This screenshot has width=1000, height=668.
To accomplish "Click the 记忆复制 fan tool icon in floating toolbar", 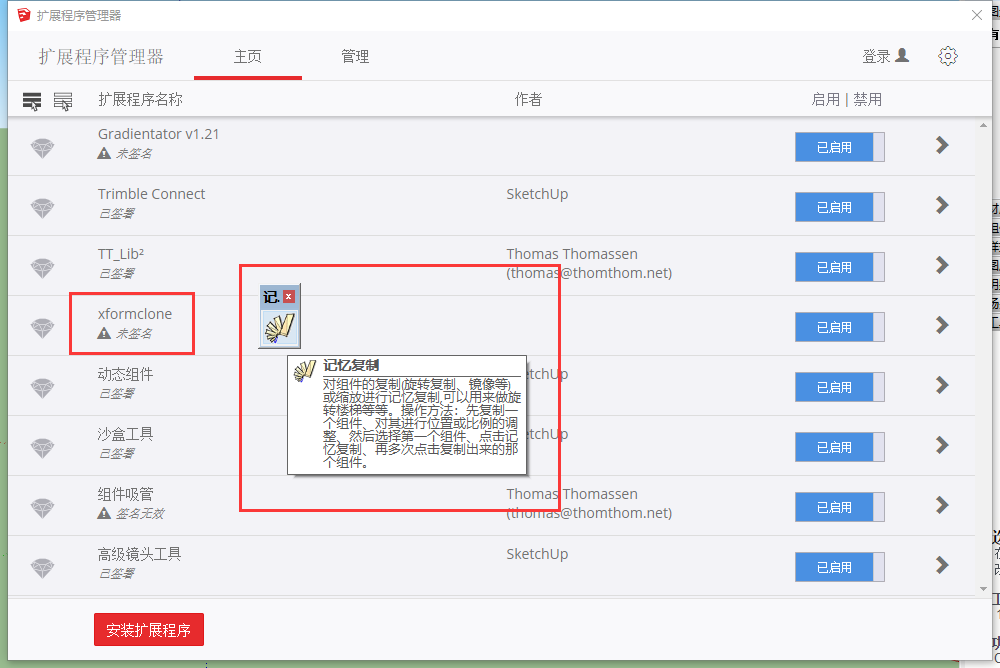I will (279, 328).
